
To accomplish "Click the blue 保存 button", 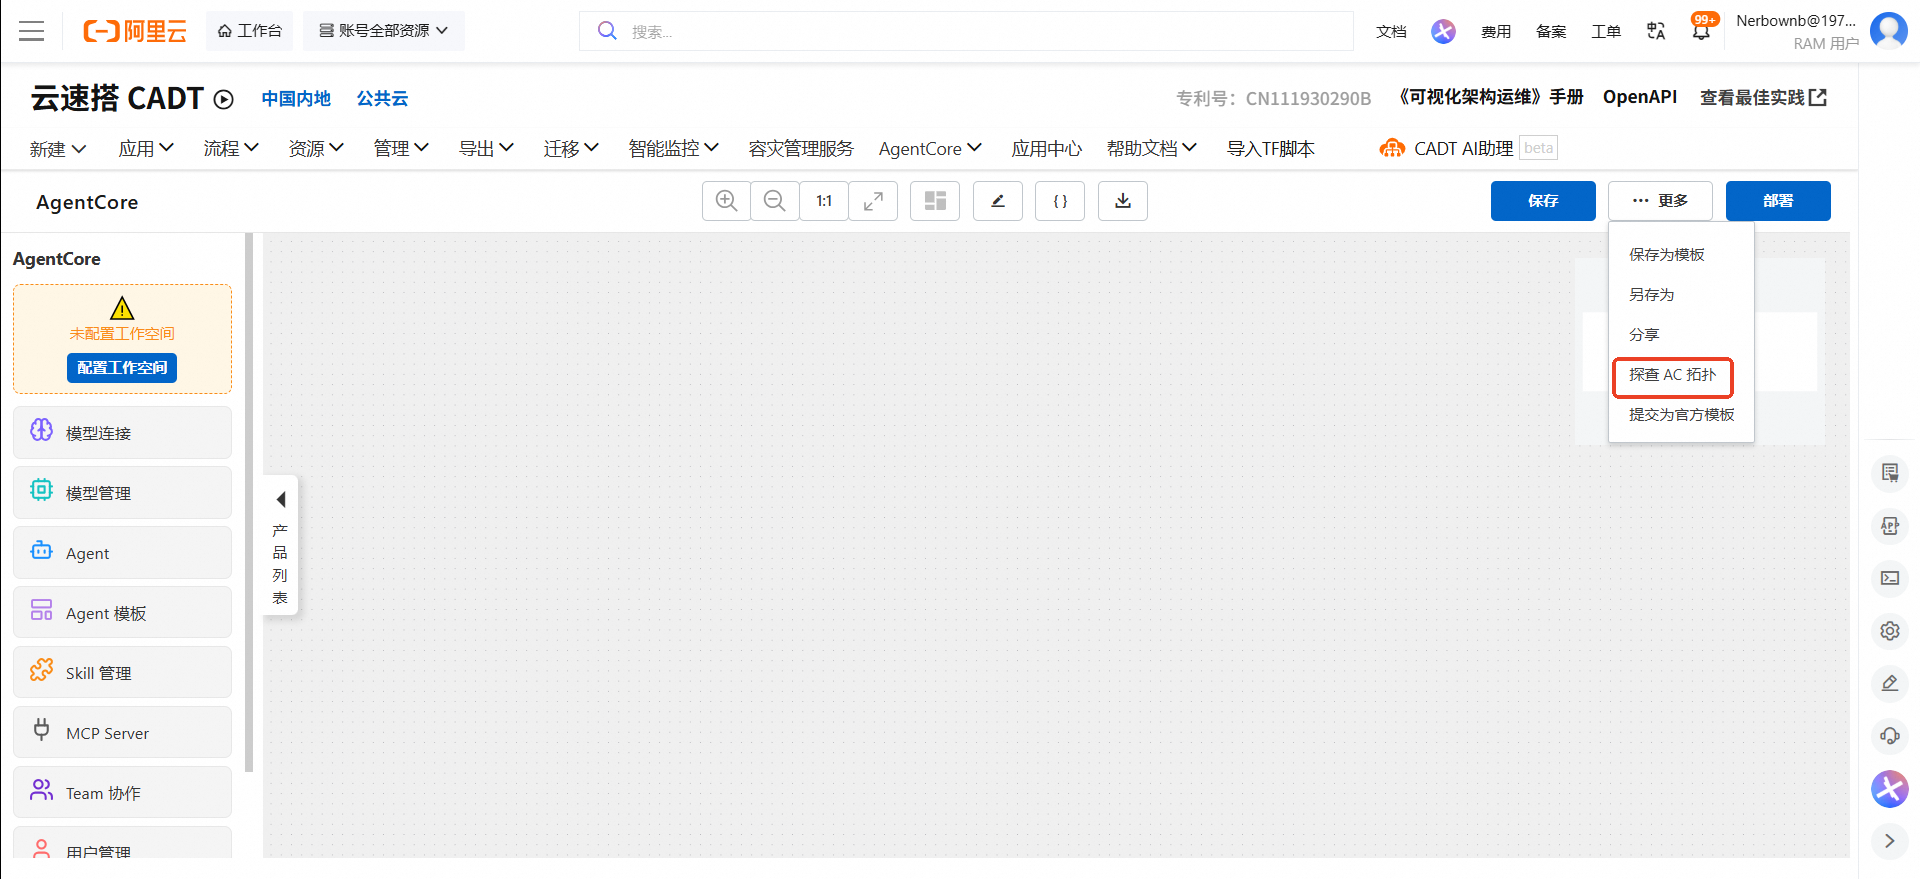I will pyautogui.click(x=1543, y=201).
